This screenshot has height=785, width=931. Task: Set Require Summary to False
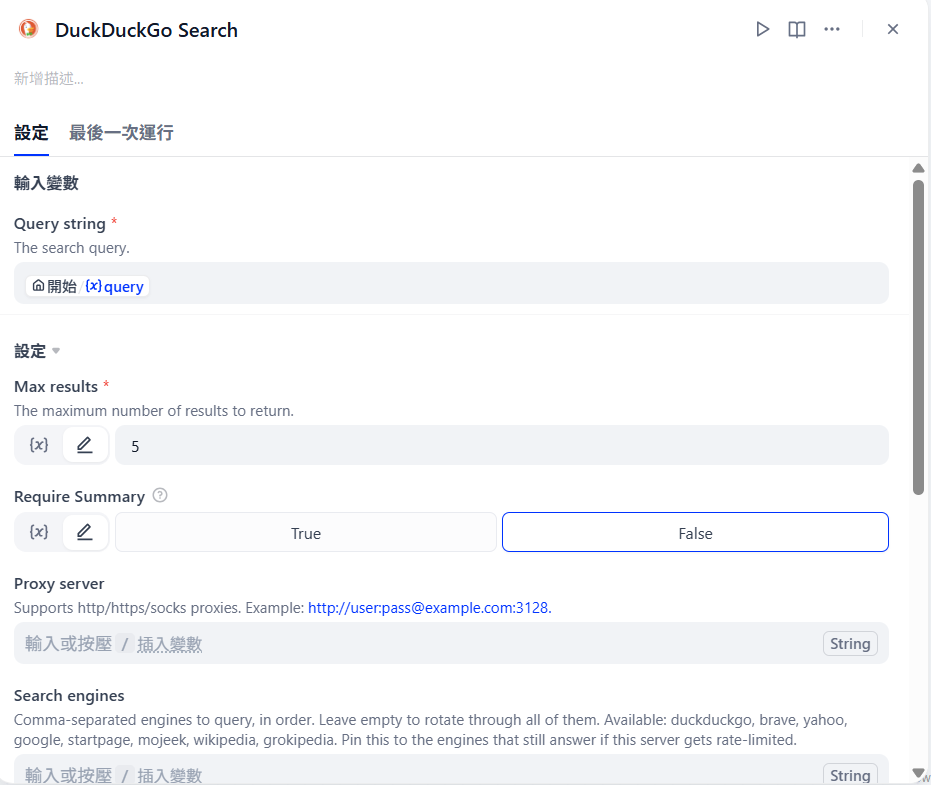pos(695,533)
